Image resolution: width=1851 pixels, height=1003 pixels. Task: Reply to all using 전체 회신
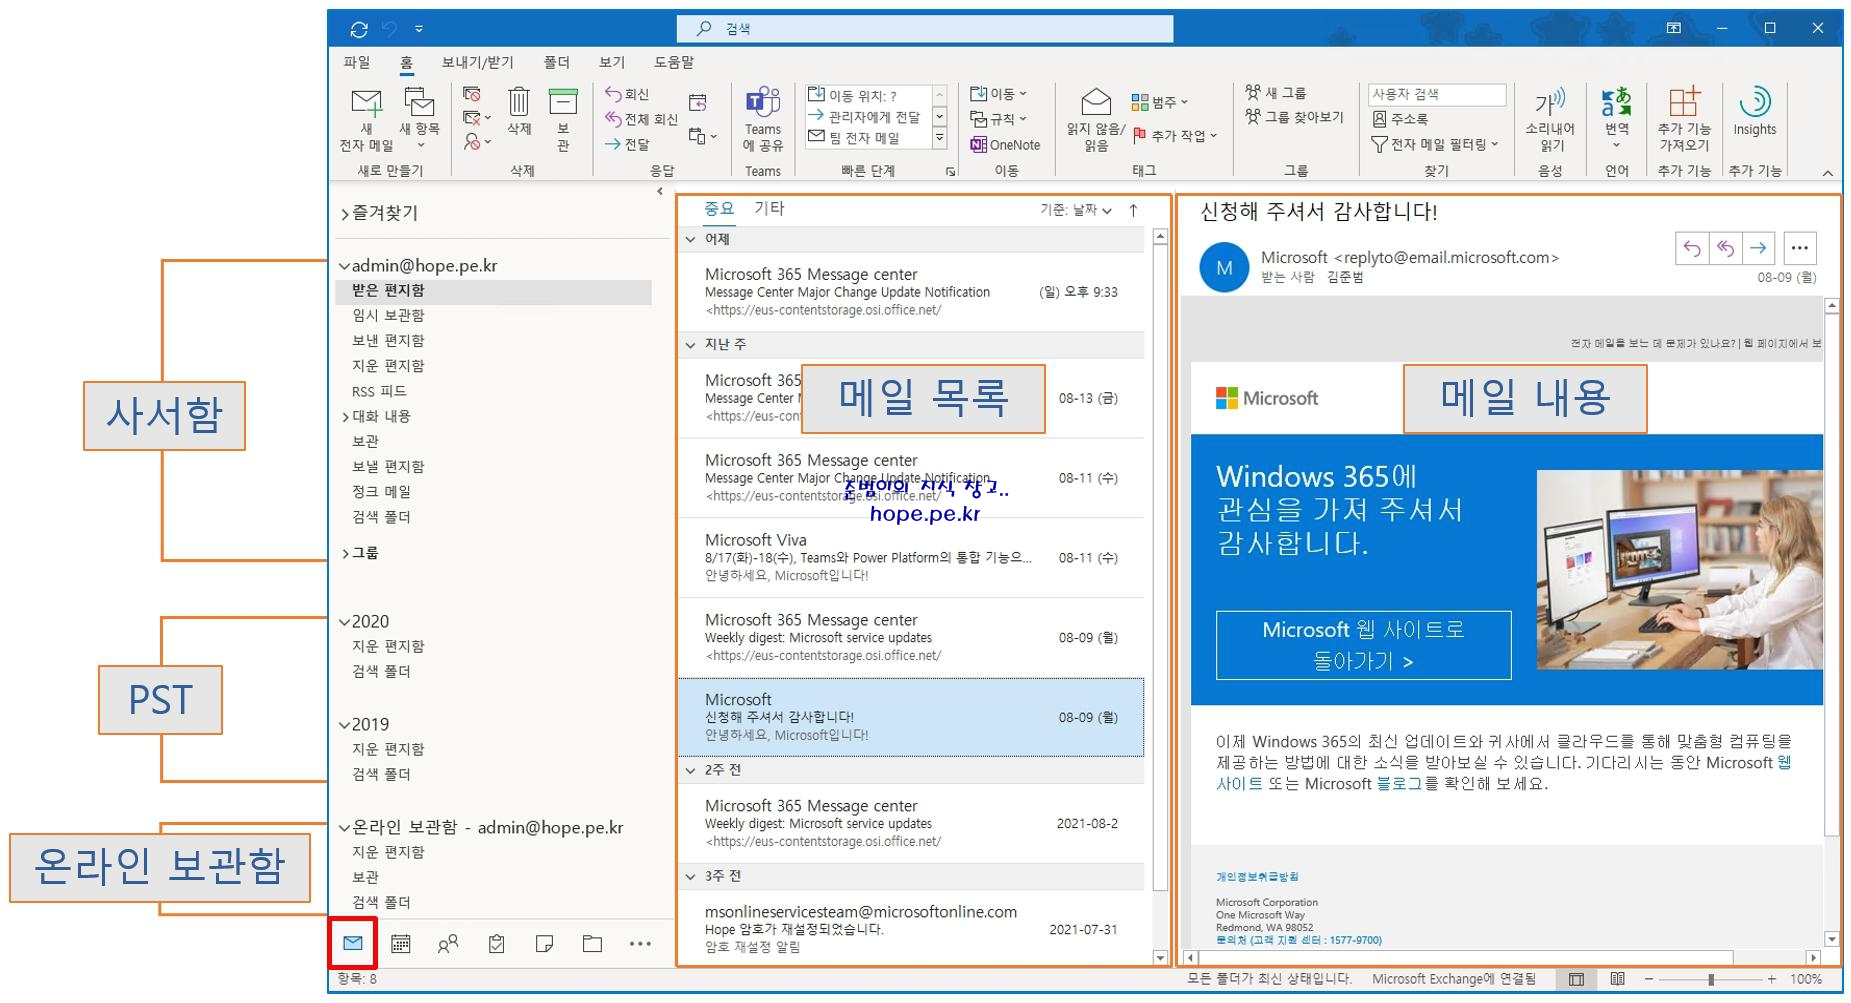(641, 119)
